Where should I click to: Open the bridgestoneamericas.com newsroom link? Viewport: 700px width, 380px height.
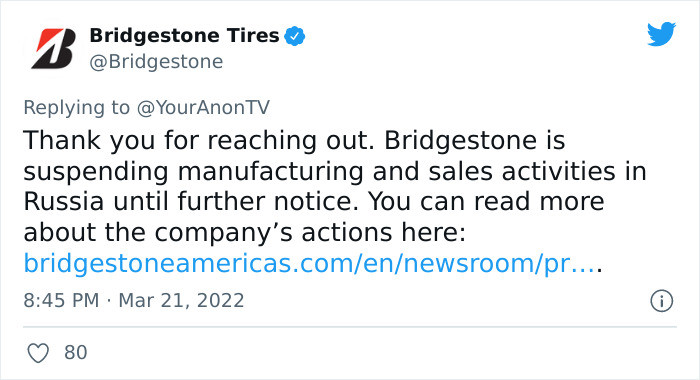[310, 263]
